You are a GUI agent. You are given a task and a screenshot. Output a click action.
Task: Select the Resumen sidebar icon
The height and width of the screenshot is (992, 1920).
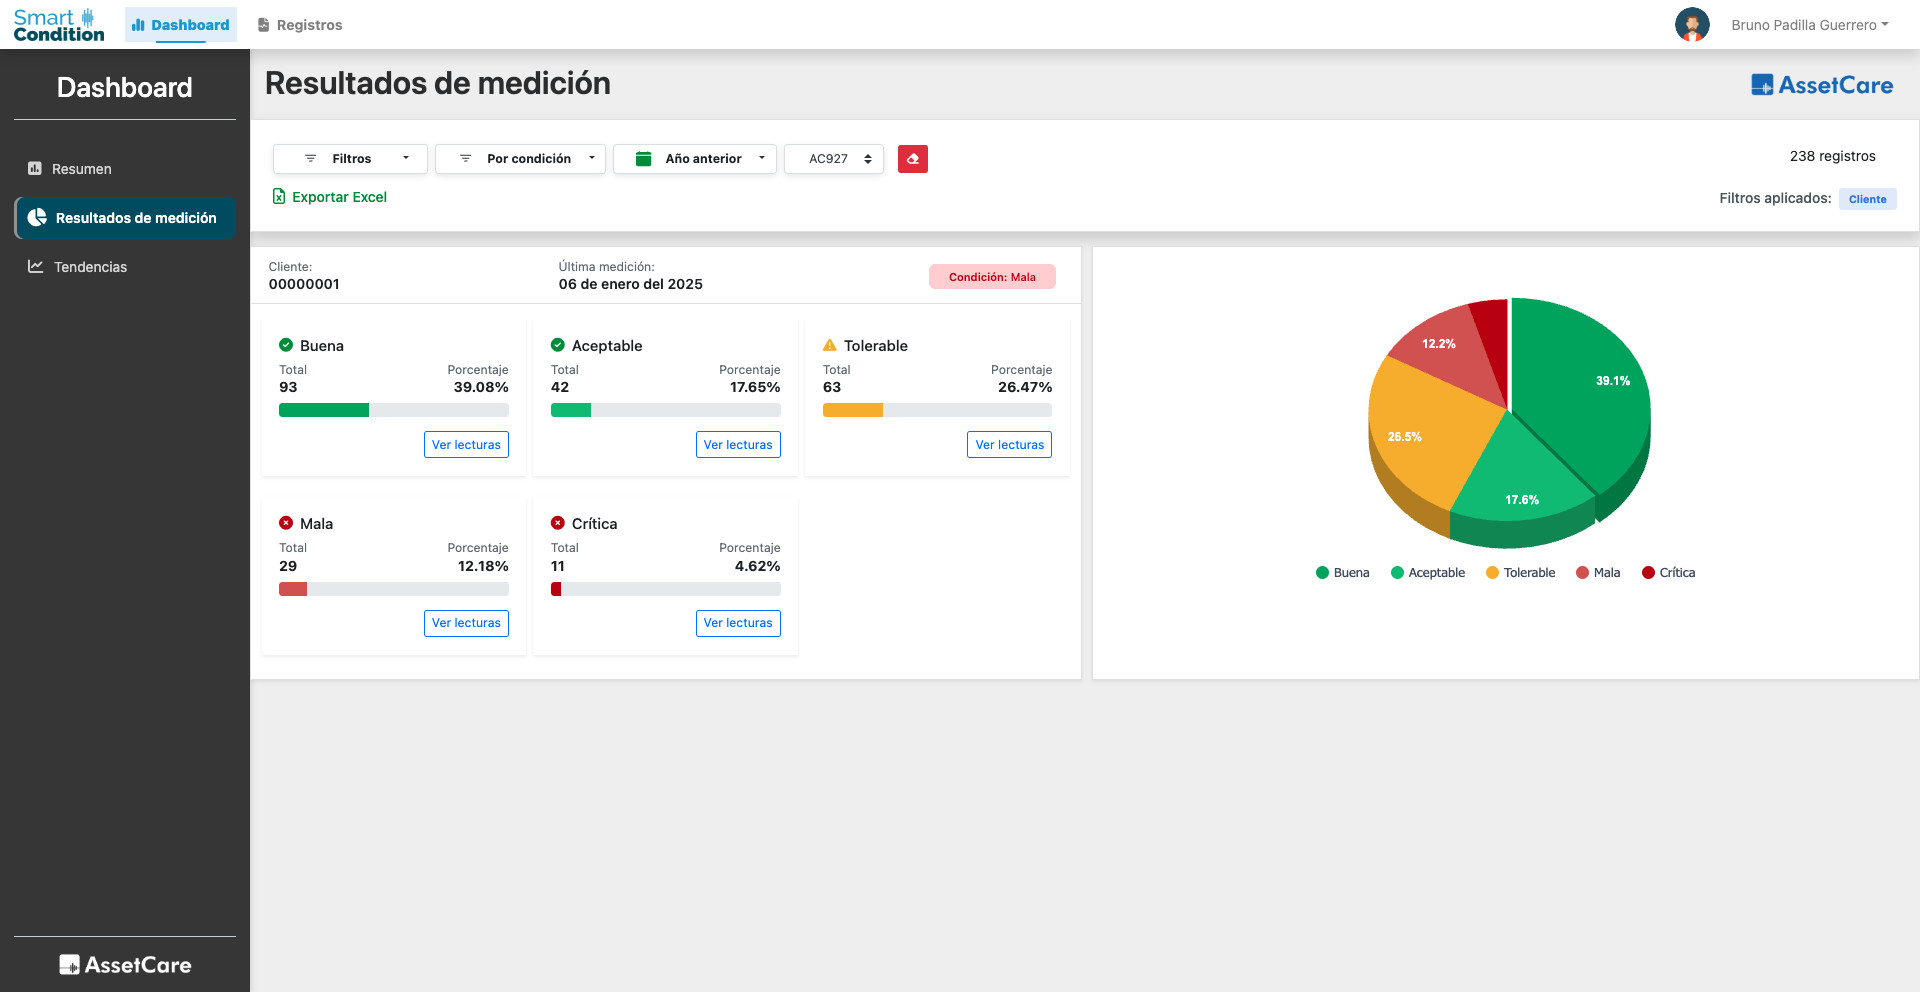[35, 169]
